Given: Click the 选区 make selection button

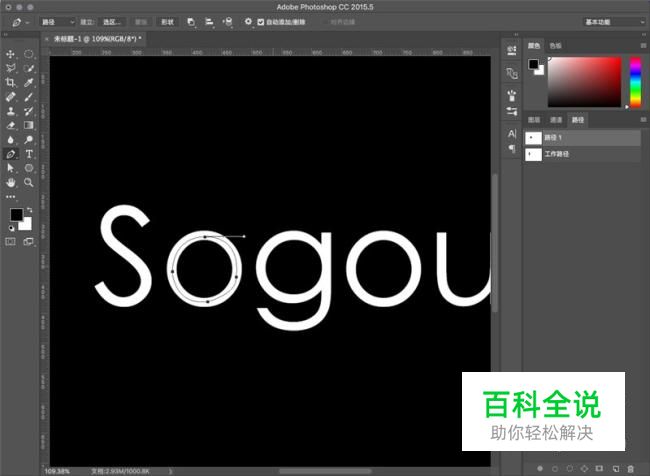Looking at the screenshot, I should point(112,22).
